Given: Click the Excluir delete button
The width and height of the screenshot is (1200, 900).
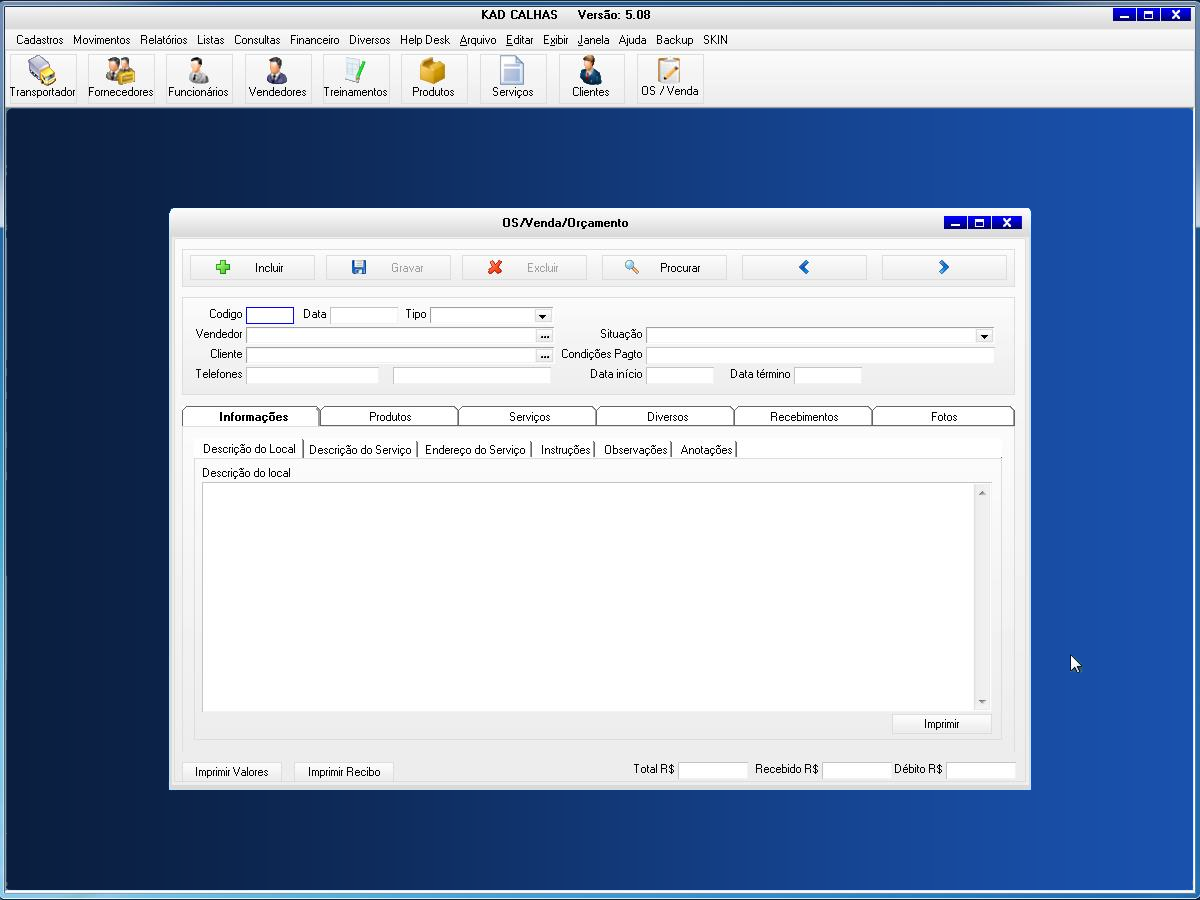Looking at the screenshot, I should point(524,268).
